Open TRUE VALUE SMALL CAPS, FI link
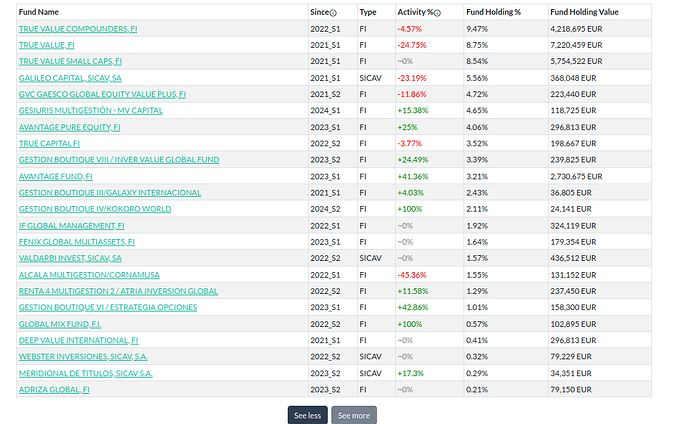 [x=70, y=62]
